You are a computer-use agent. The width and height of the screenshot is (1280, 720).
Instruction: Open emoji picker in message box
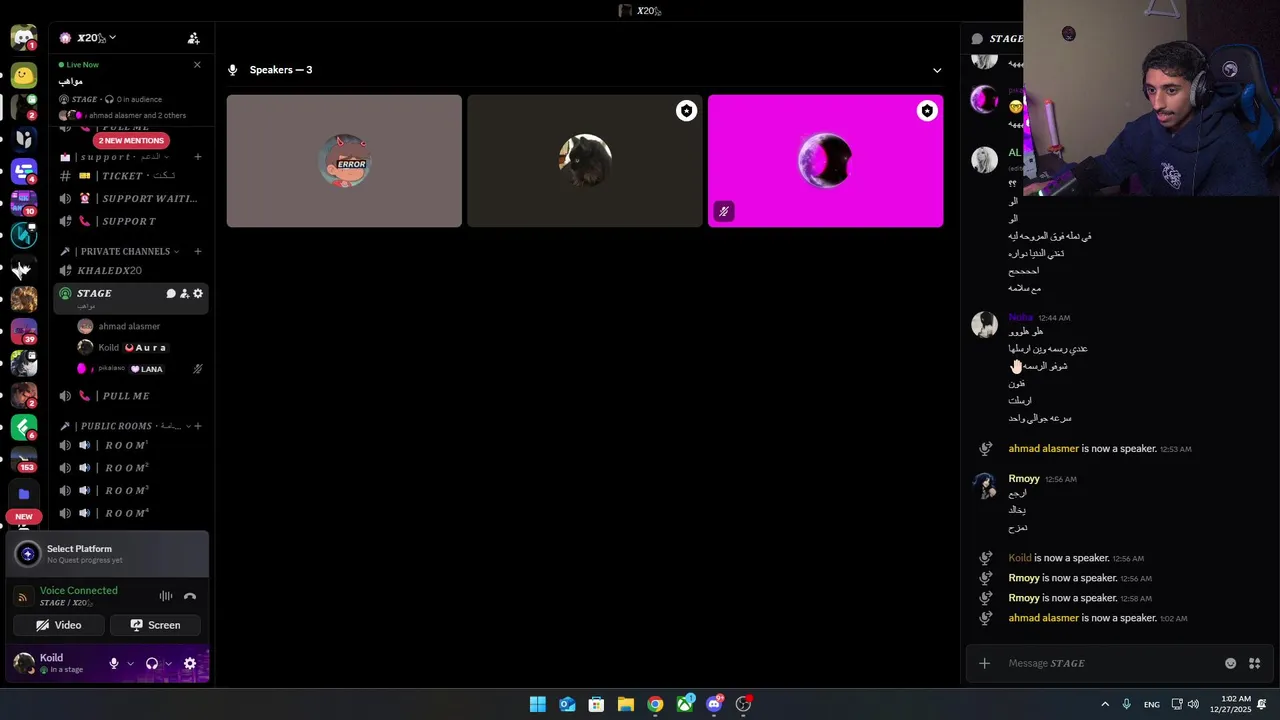click(x=1230, y=663)
